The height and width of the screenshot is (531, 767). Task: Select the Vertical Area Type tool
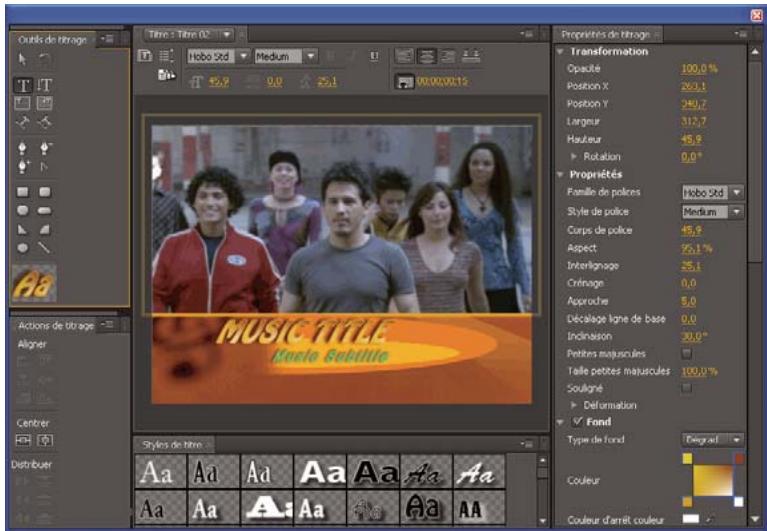(x=45, y=103)
